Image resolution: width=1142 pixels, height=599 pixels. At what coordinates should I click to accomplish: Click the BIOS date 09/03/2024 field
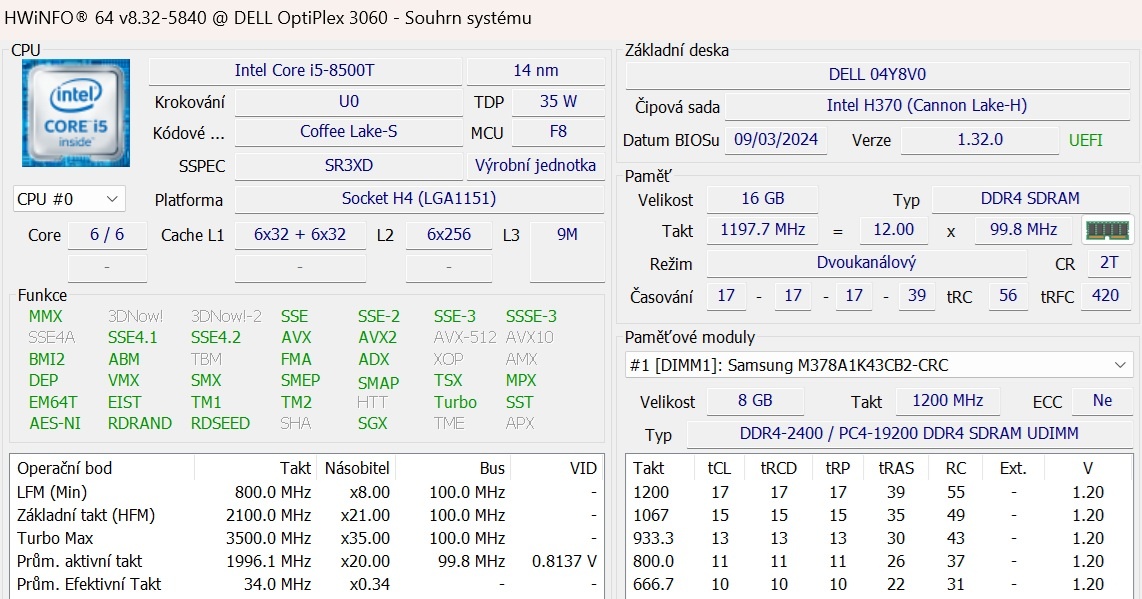(x=776, y=140)
